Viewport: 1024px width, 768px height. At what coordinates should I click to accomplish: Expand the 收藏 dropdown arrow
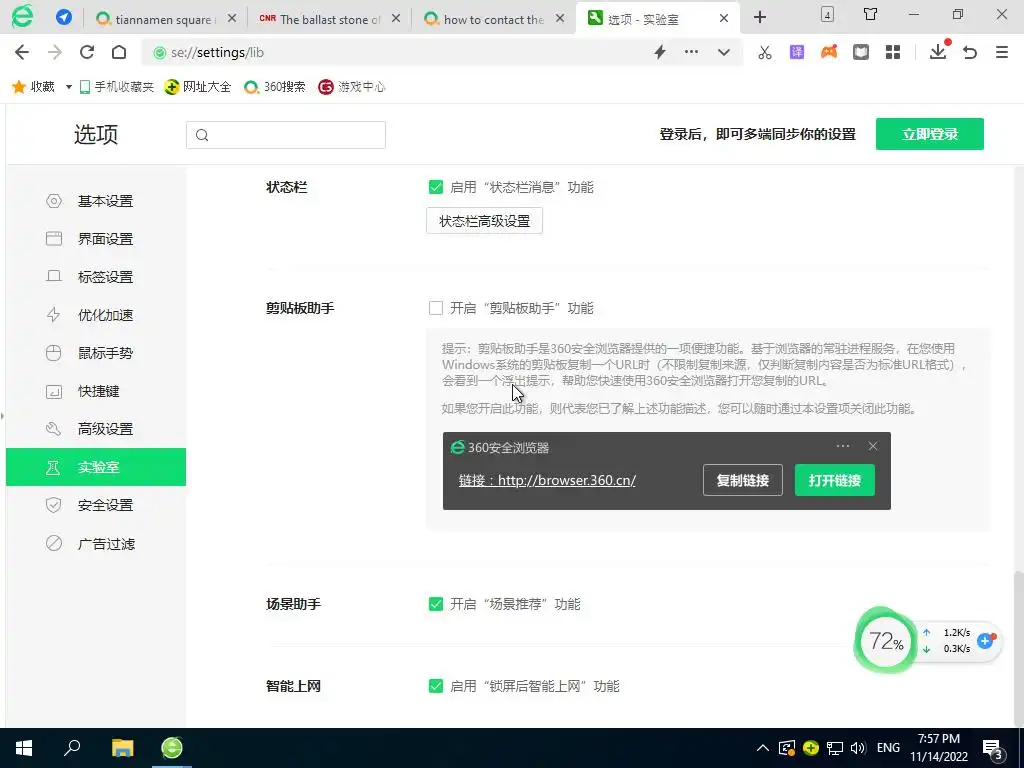68,87
